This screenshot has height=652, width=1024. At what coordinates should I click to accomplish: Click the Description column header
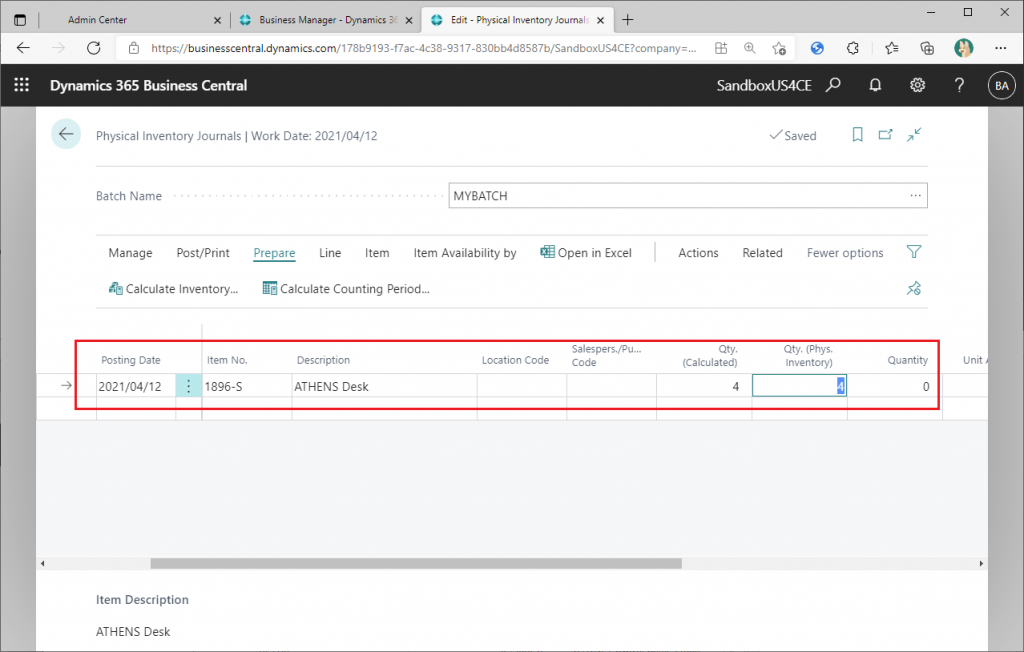click(323, 360)
